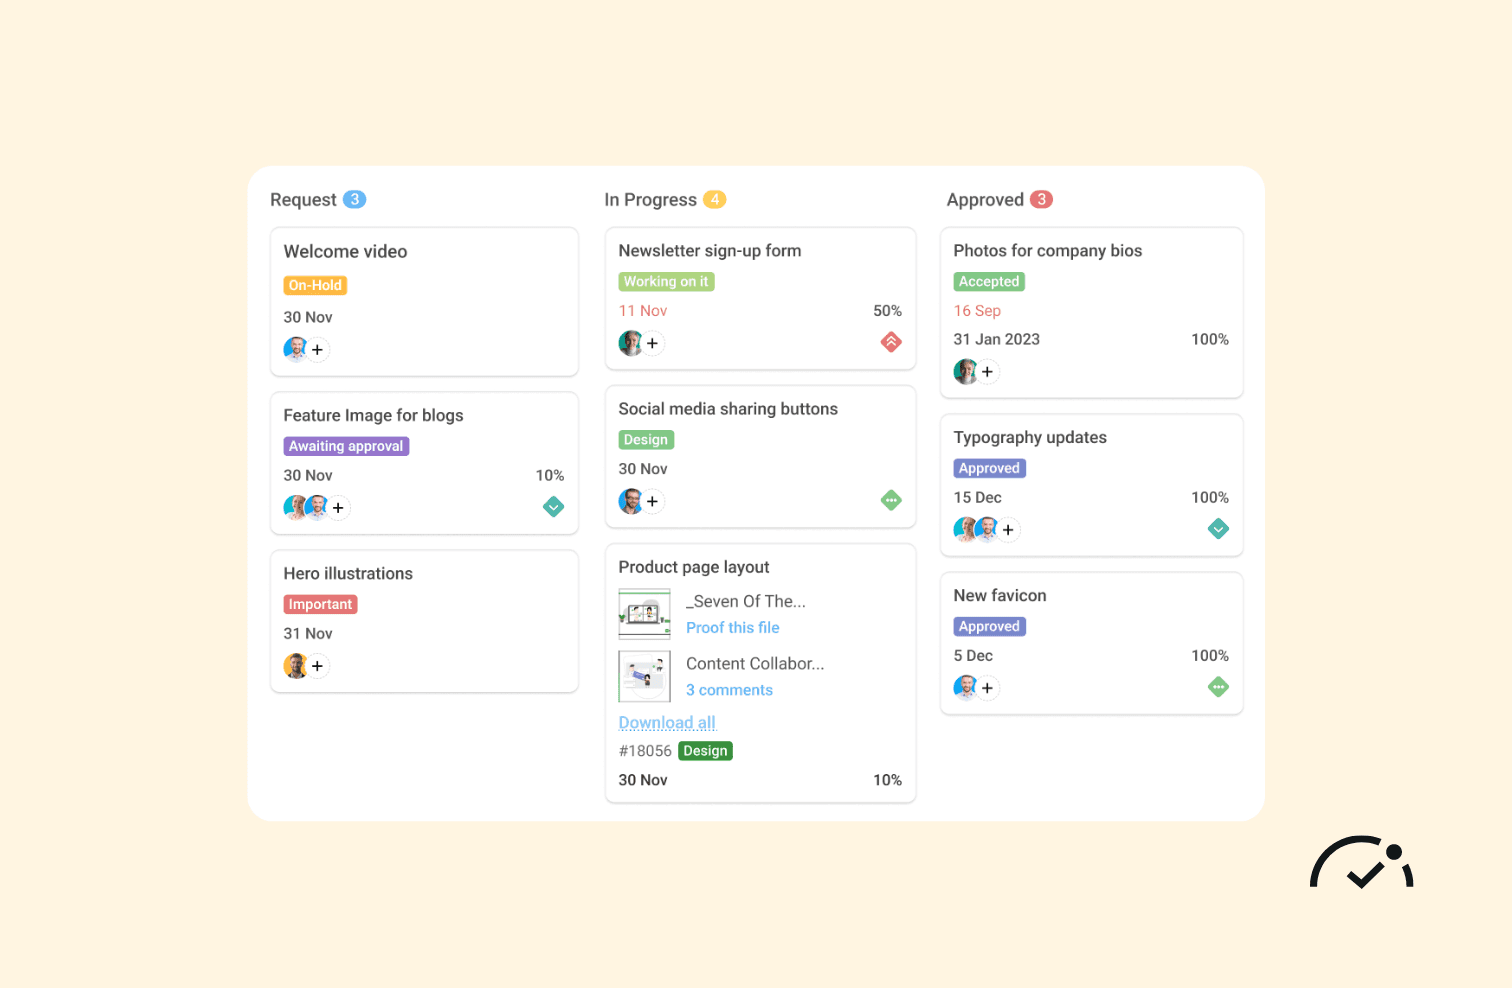Click the Approved column count badge
Viewport: 1512px width, 988px height.
(1041, 199)
